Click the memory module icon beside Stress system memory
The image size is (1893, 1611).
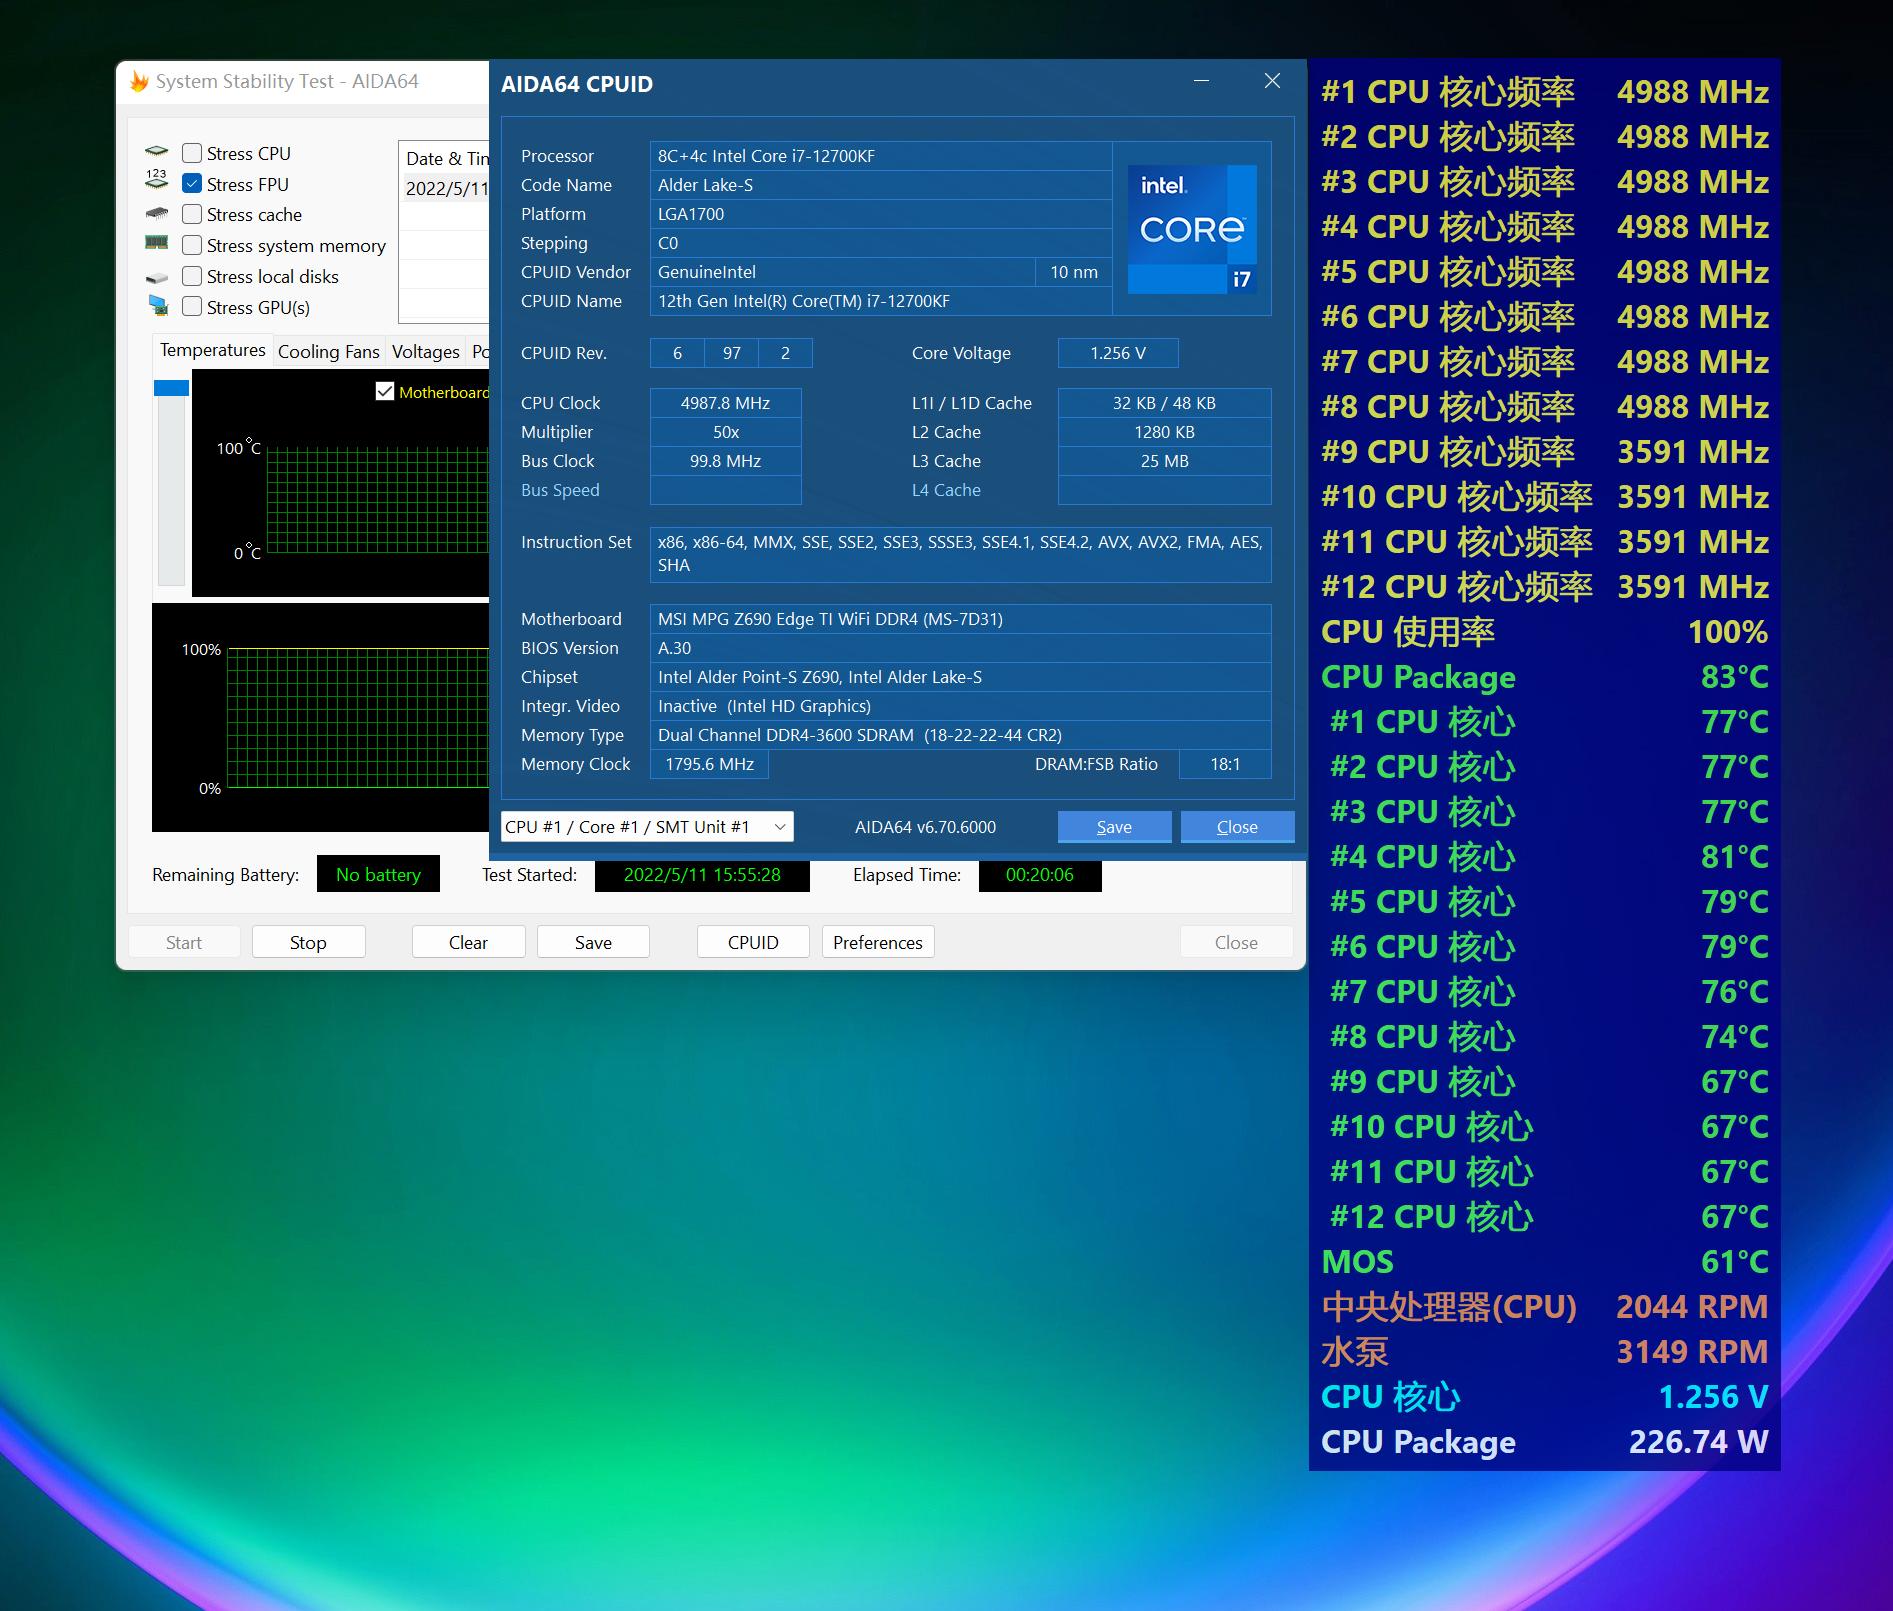(x=157, y=243)
